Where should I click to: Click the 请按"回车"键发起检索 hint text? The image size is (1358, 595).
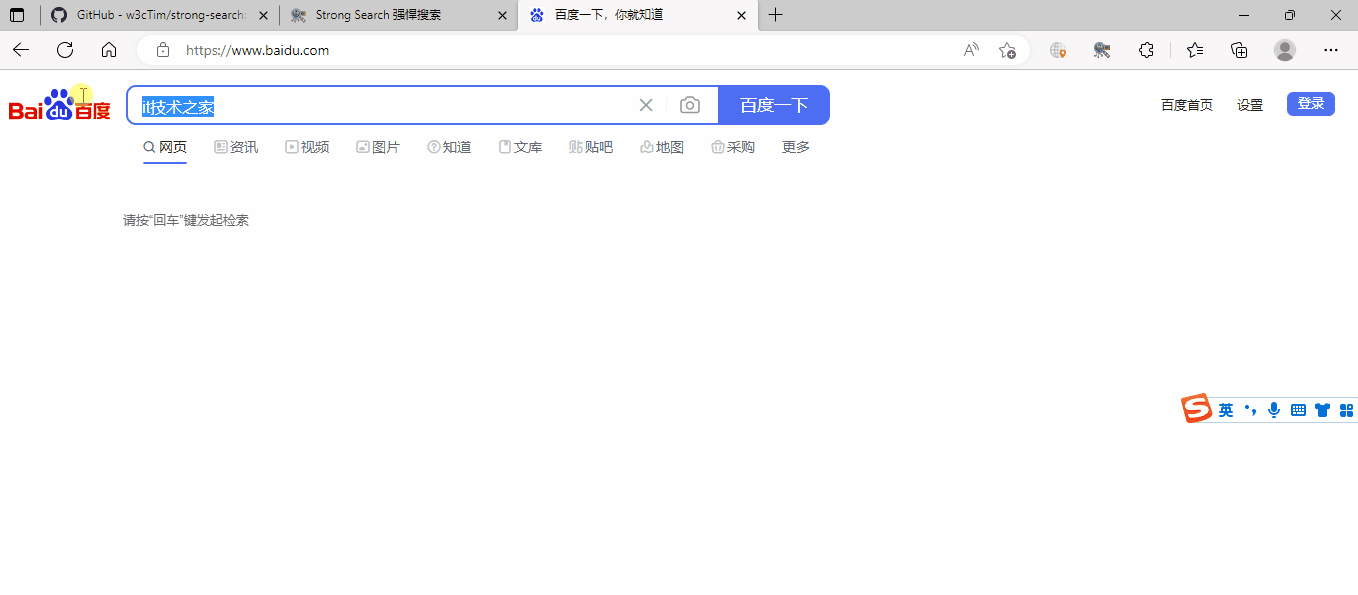tap(186, 220)
